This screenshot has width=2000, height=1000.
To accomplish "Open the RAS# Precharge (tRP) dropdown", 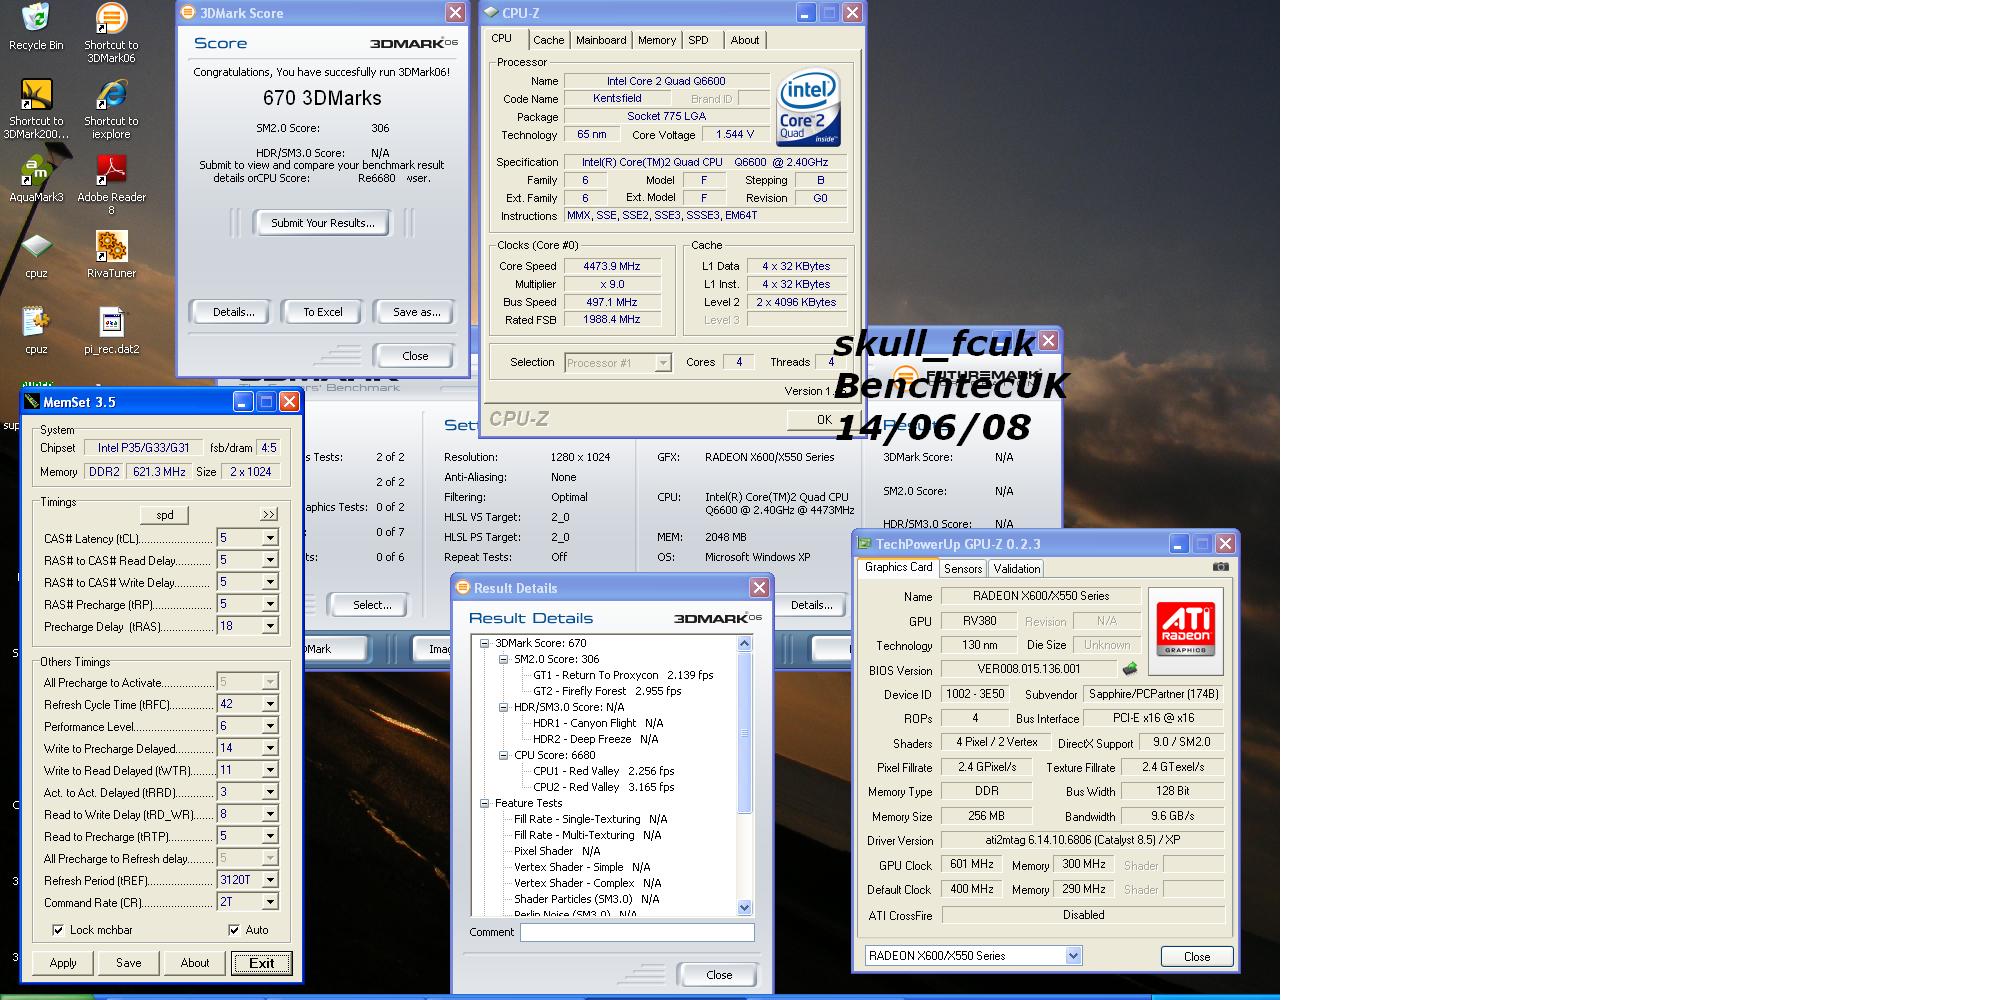I will [x=270, y=604].
